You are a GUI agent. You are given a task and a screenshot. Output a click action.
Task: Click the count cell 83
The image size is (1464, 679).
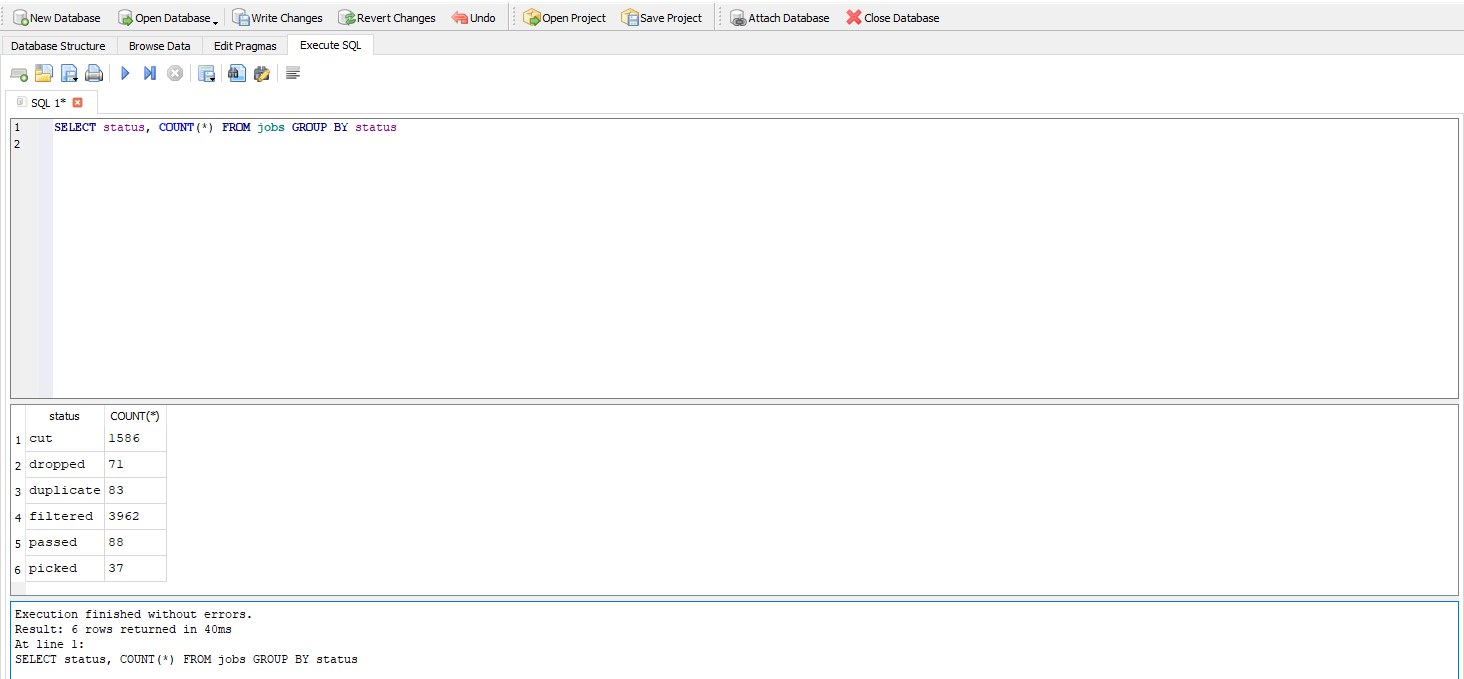(135, 490)
